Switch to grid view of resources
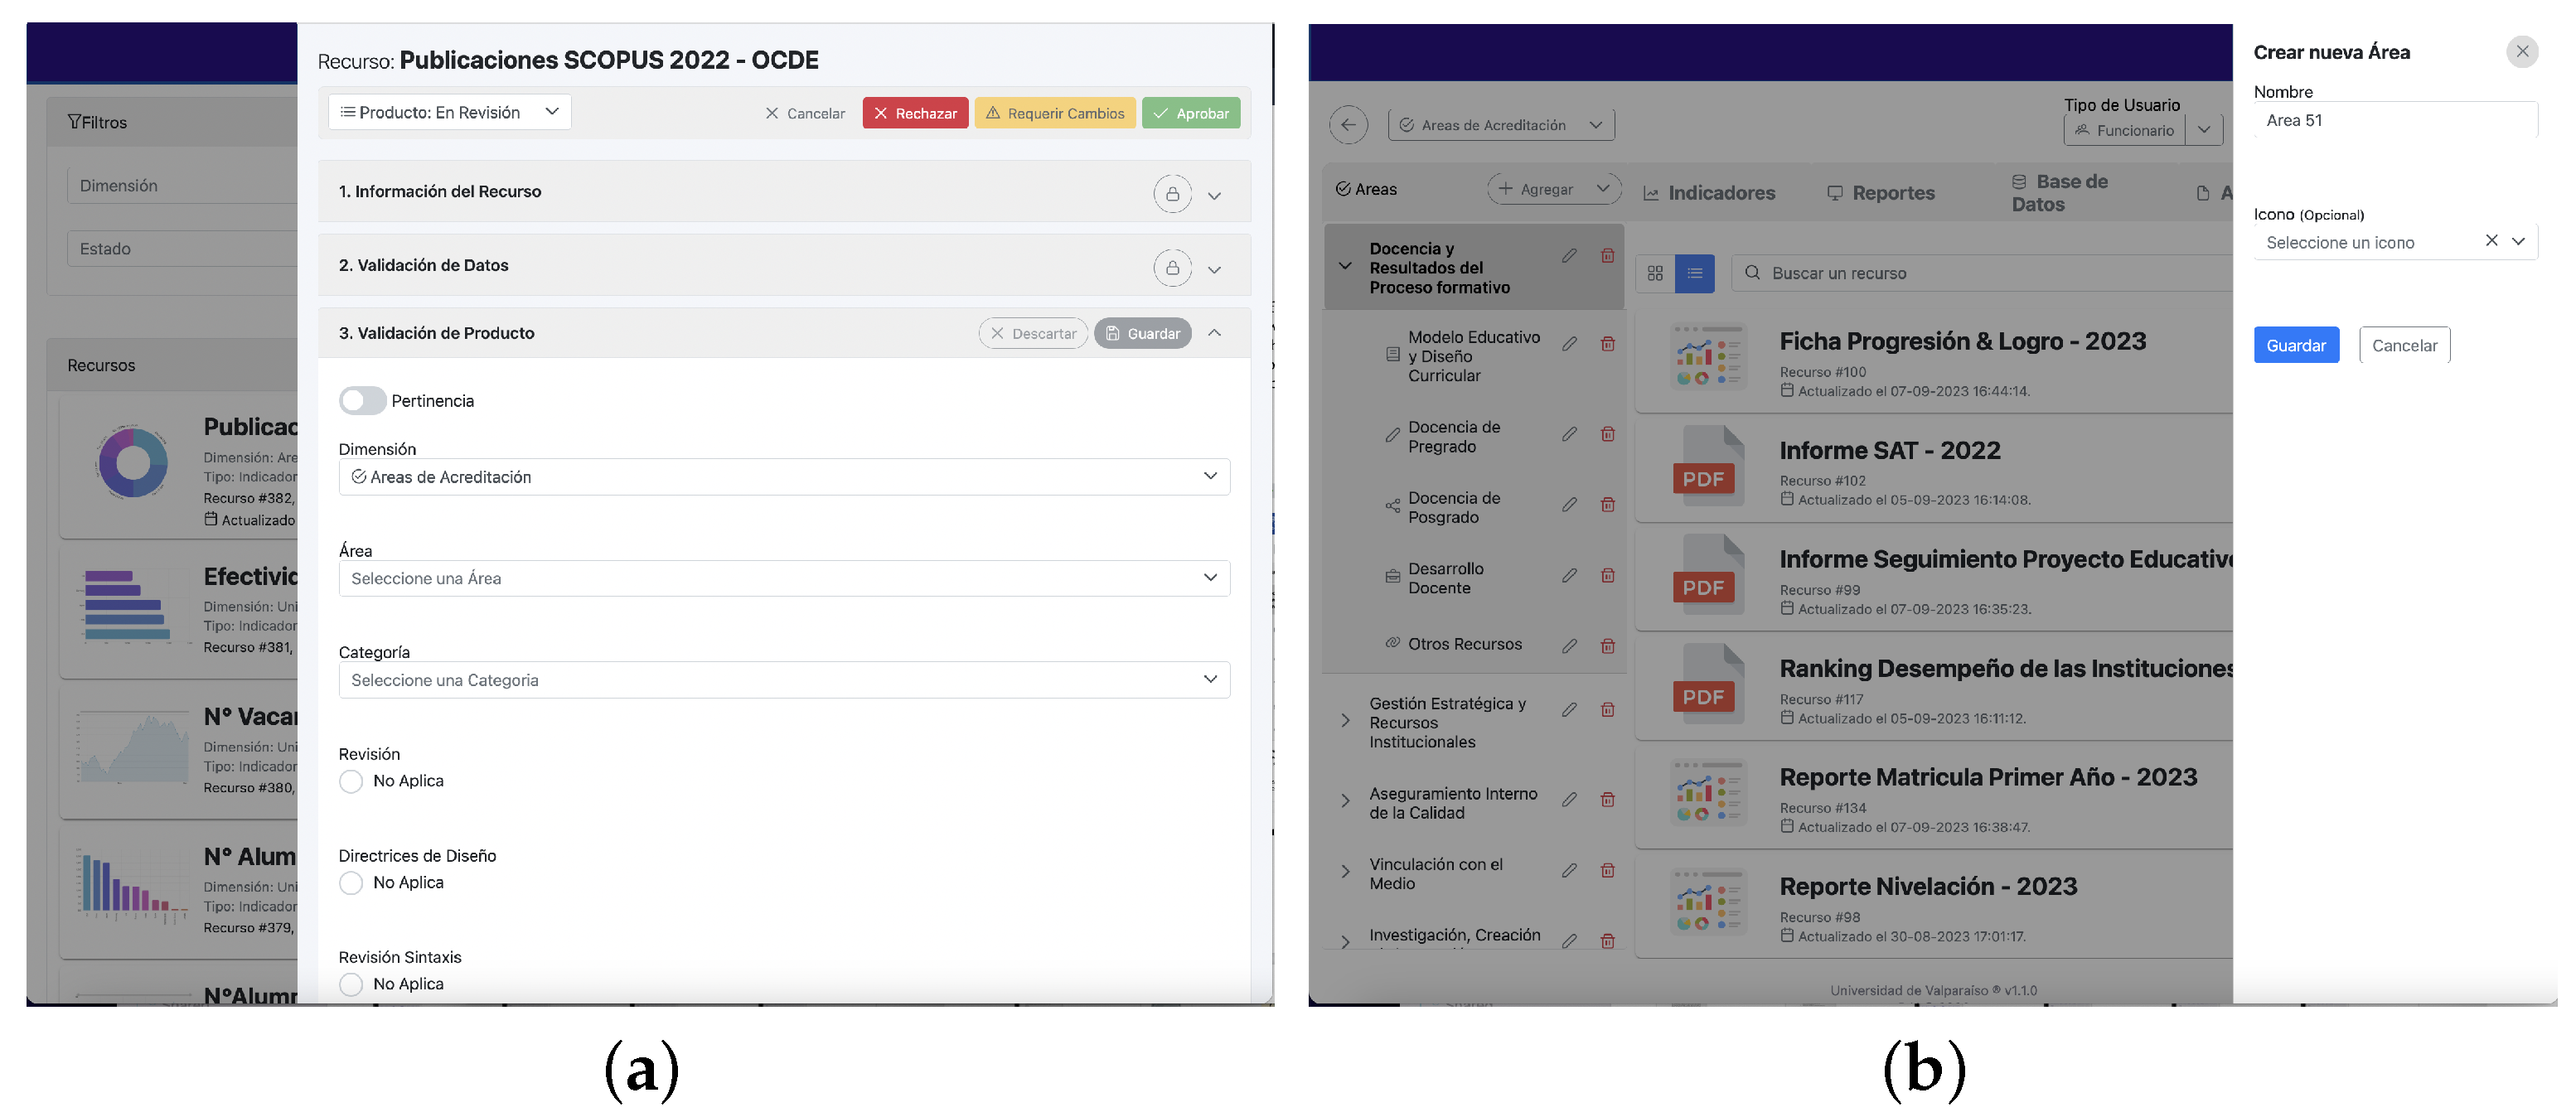 (x=1654, y=273)
